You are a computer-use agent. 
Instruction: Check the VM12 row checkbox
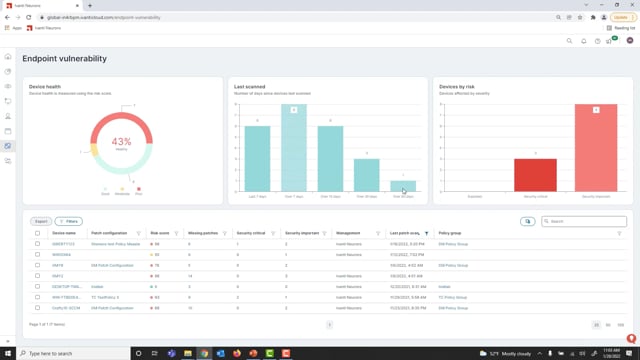(x=38, y=276)
